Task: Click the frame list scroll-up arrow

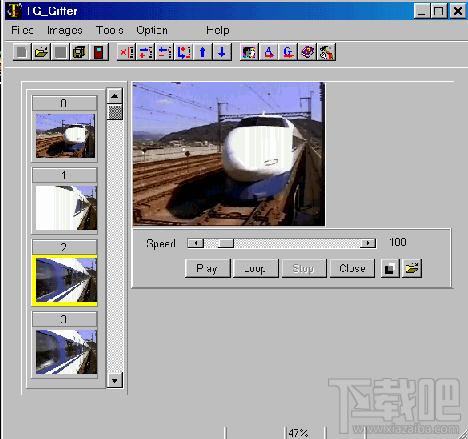Action: (115, 96)
